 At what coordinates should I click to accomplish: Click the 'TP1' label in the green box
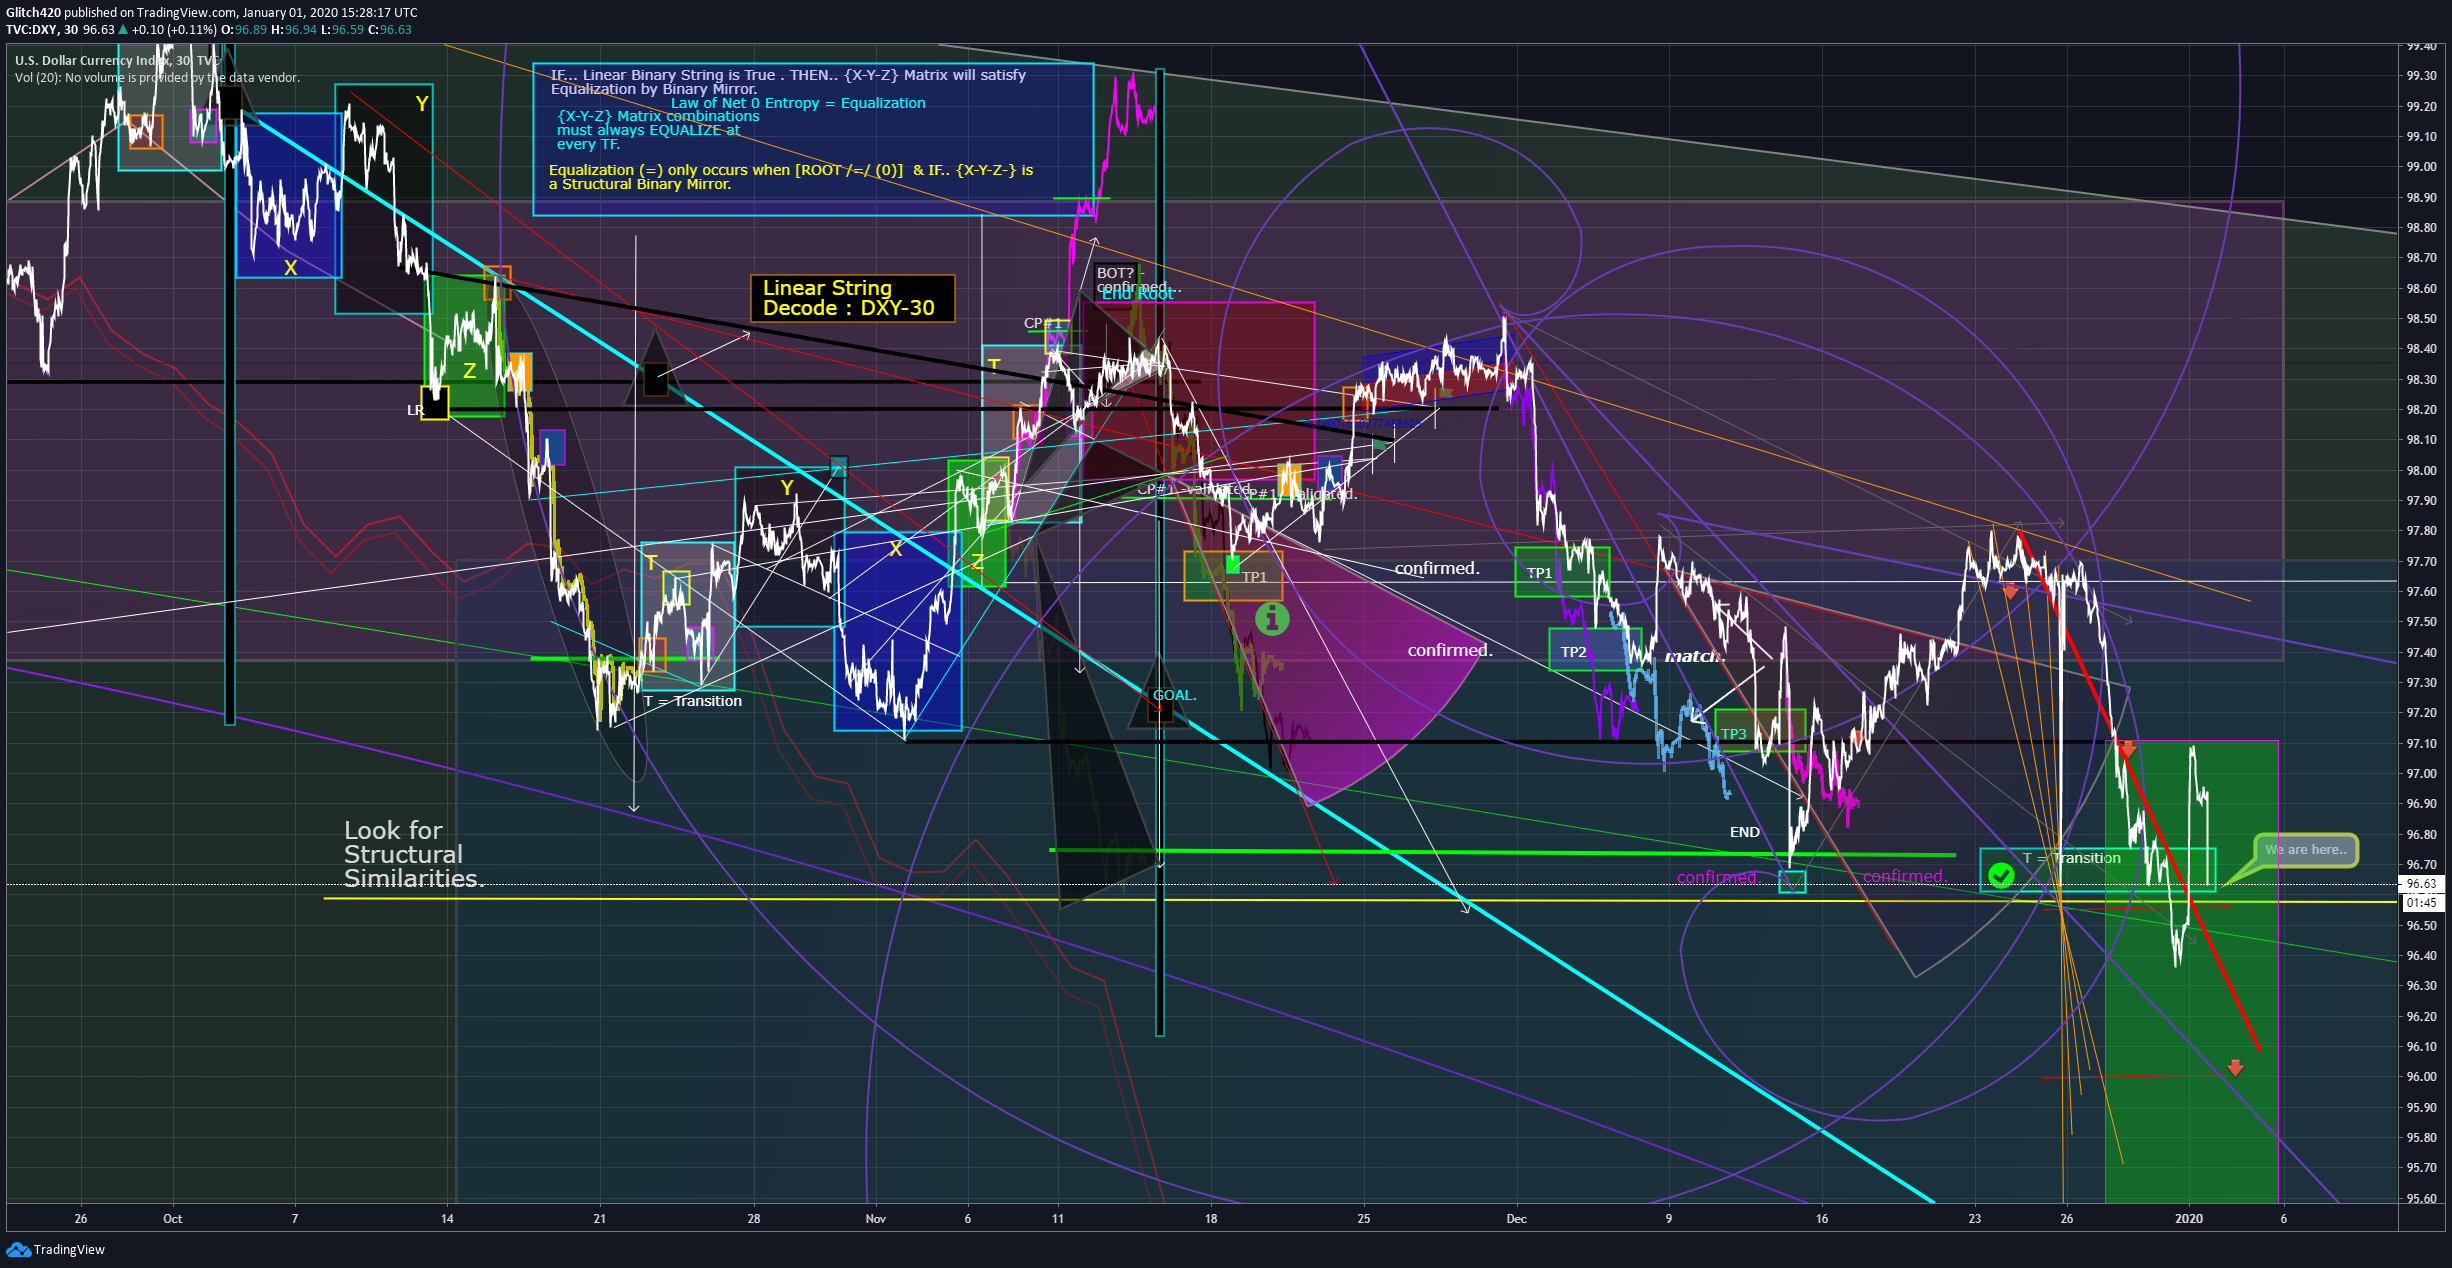coord(1539,573)
